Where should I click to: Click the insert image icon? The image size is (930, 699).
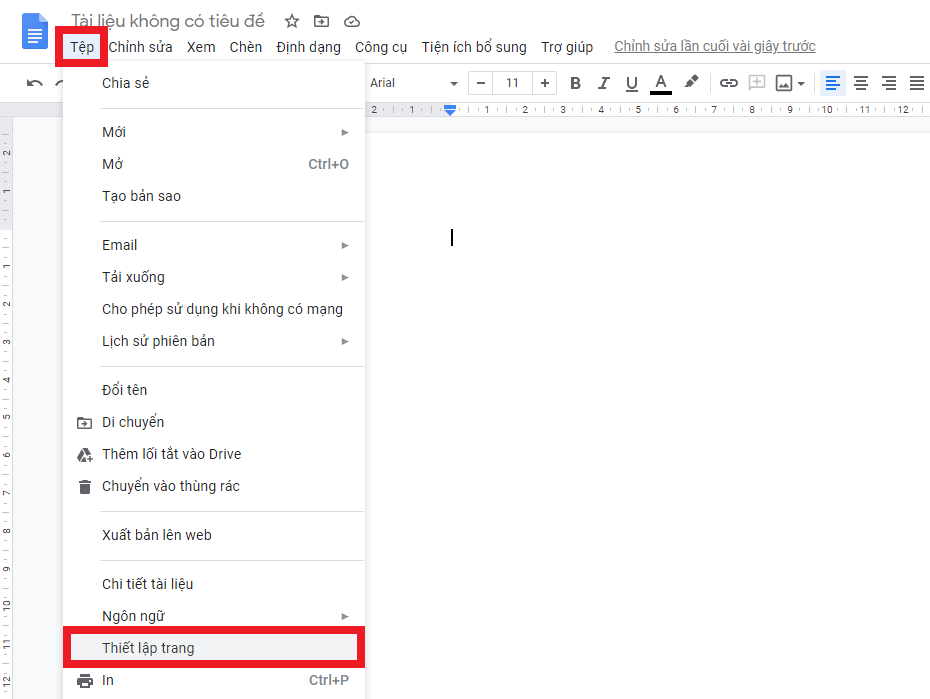784,83
